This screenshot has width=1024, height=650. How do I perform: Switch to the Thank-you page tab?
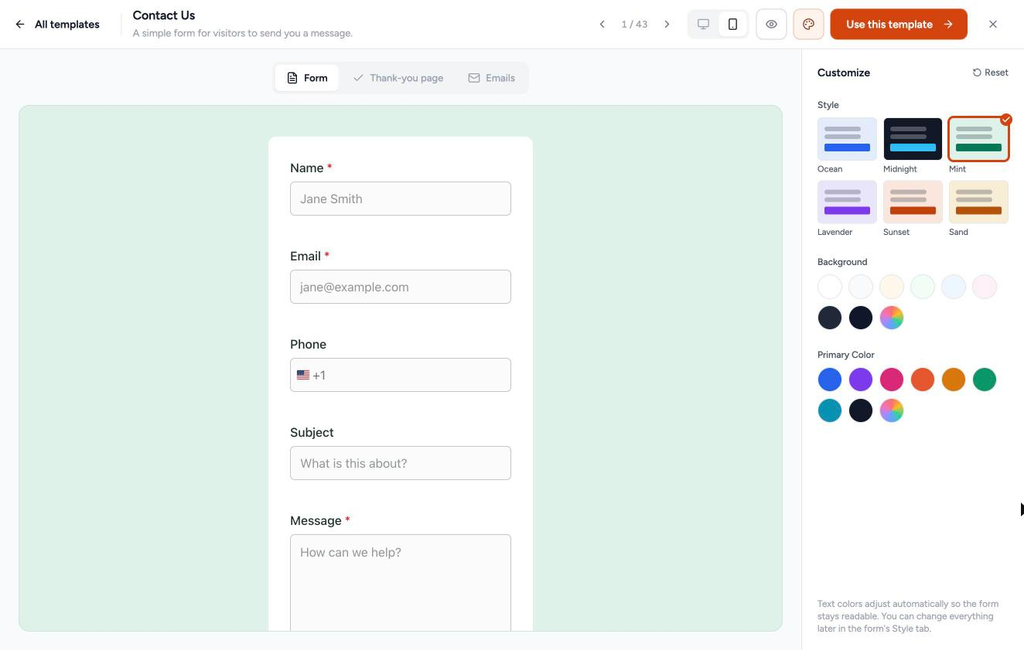398,78
